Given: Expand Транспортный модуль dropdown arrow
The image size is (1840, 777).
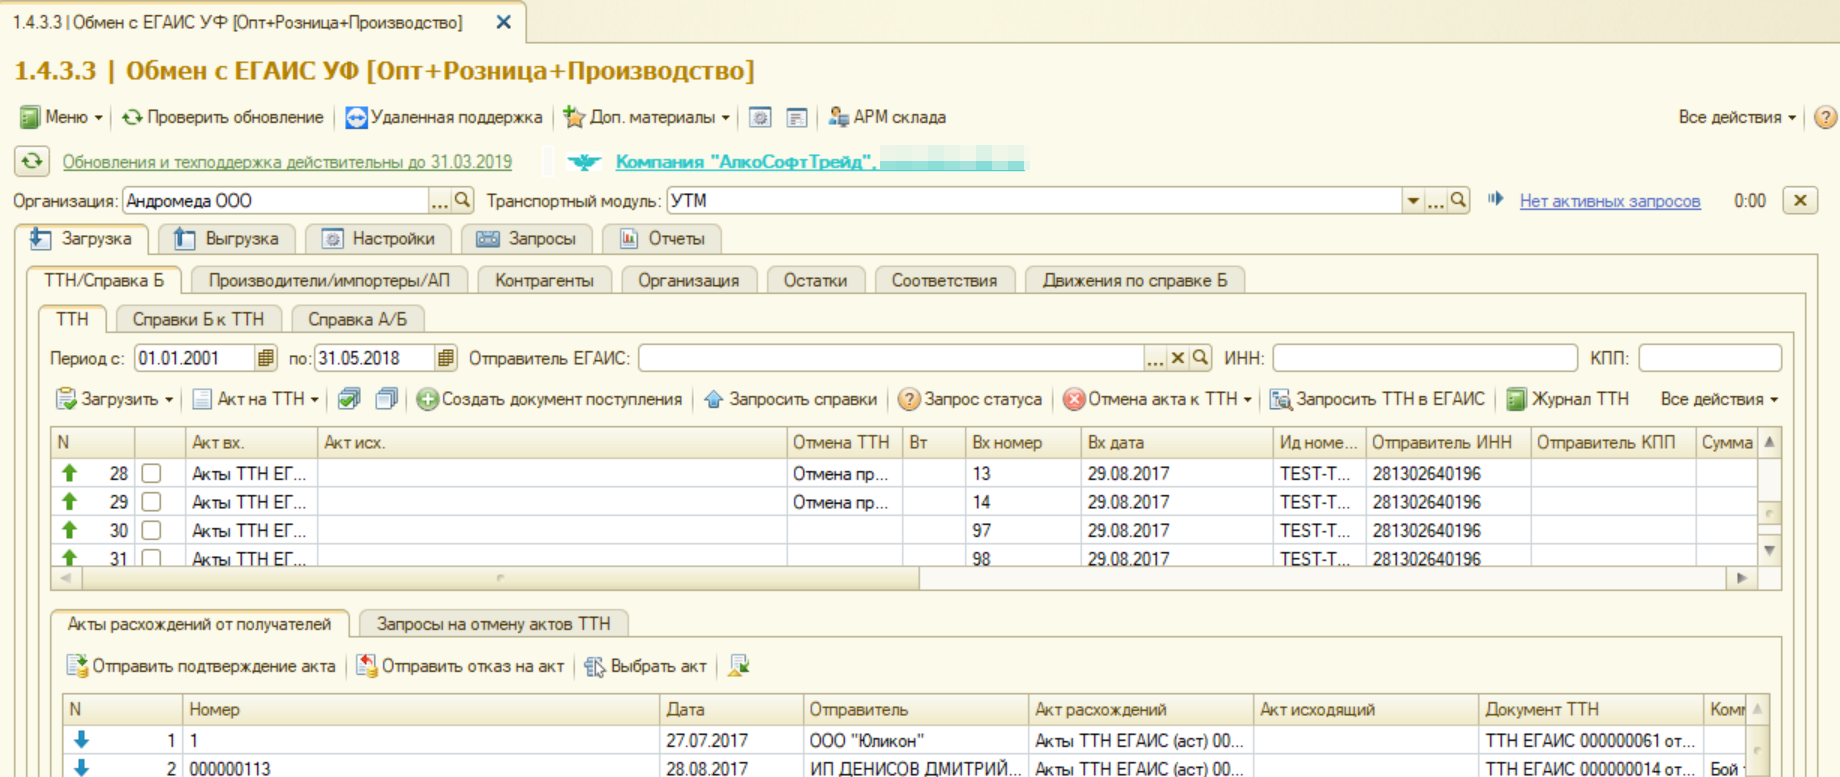Looking at the screenshot, I should (x=1413, y=201).
